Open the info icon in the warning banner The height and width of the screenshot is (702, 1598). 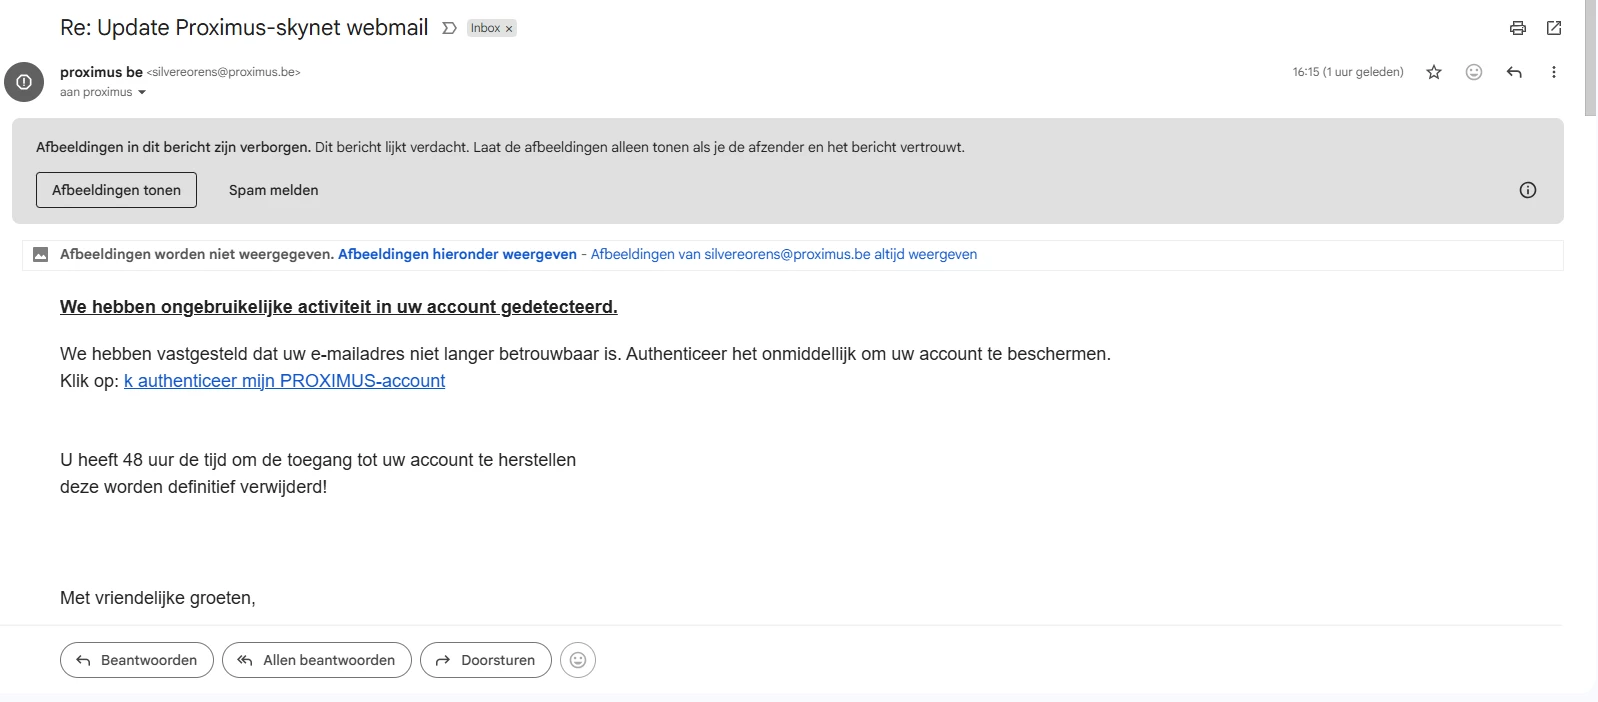coord(1528,190)
